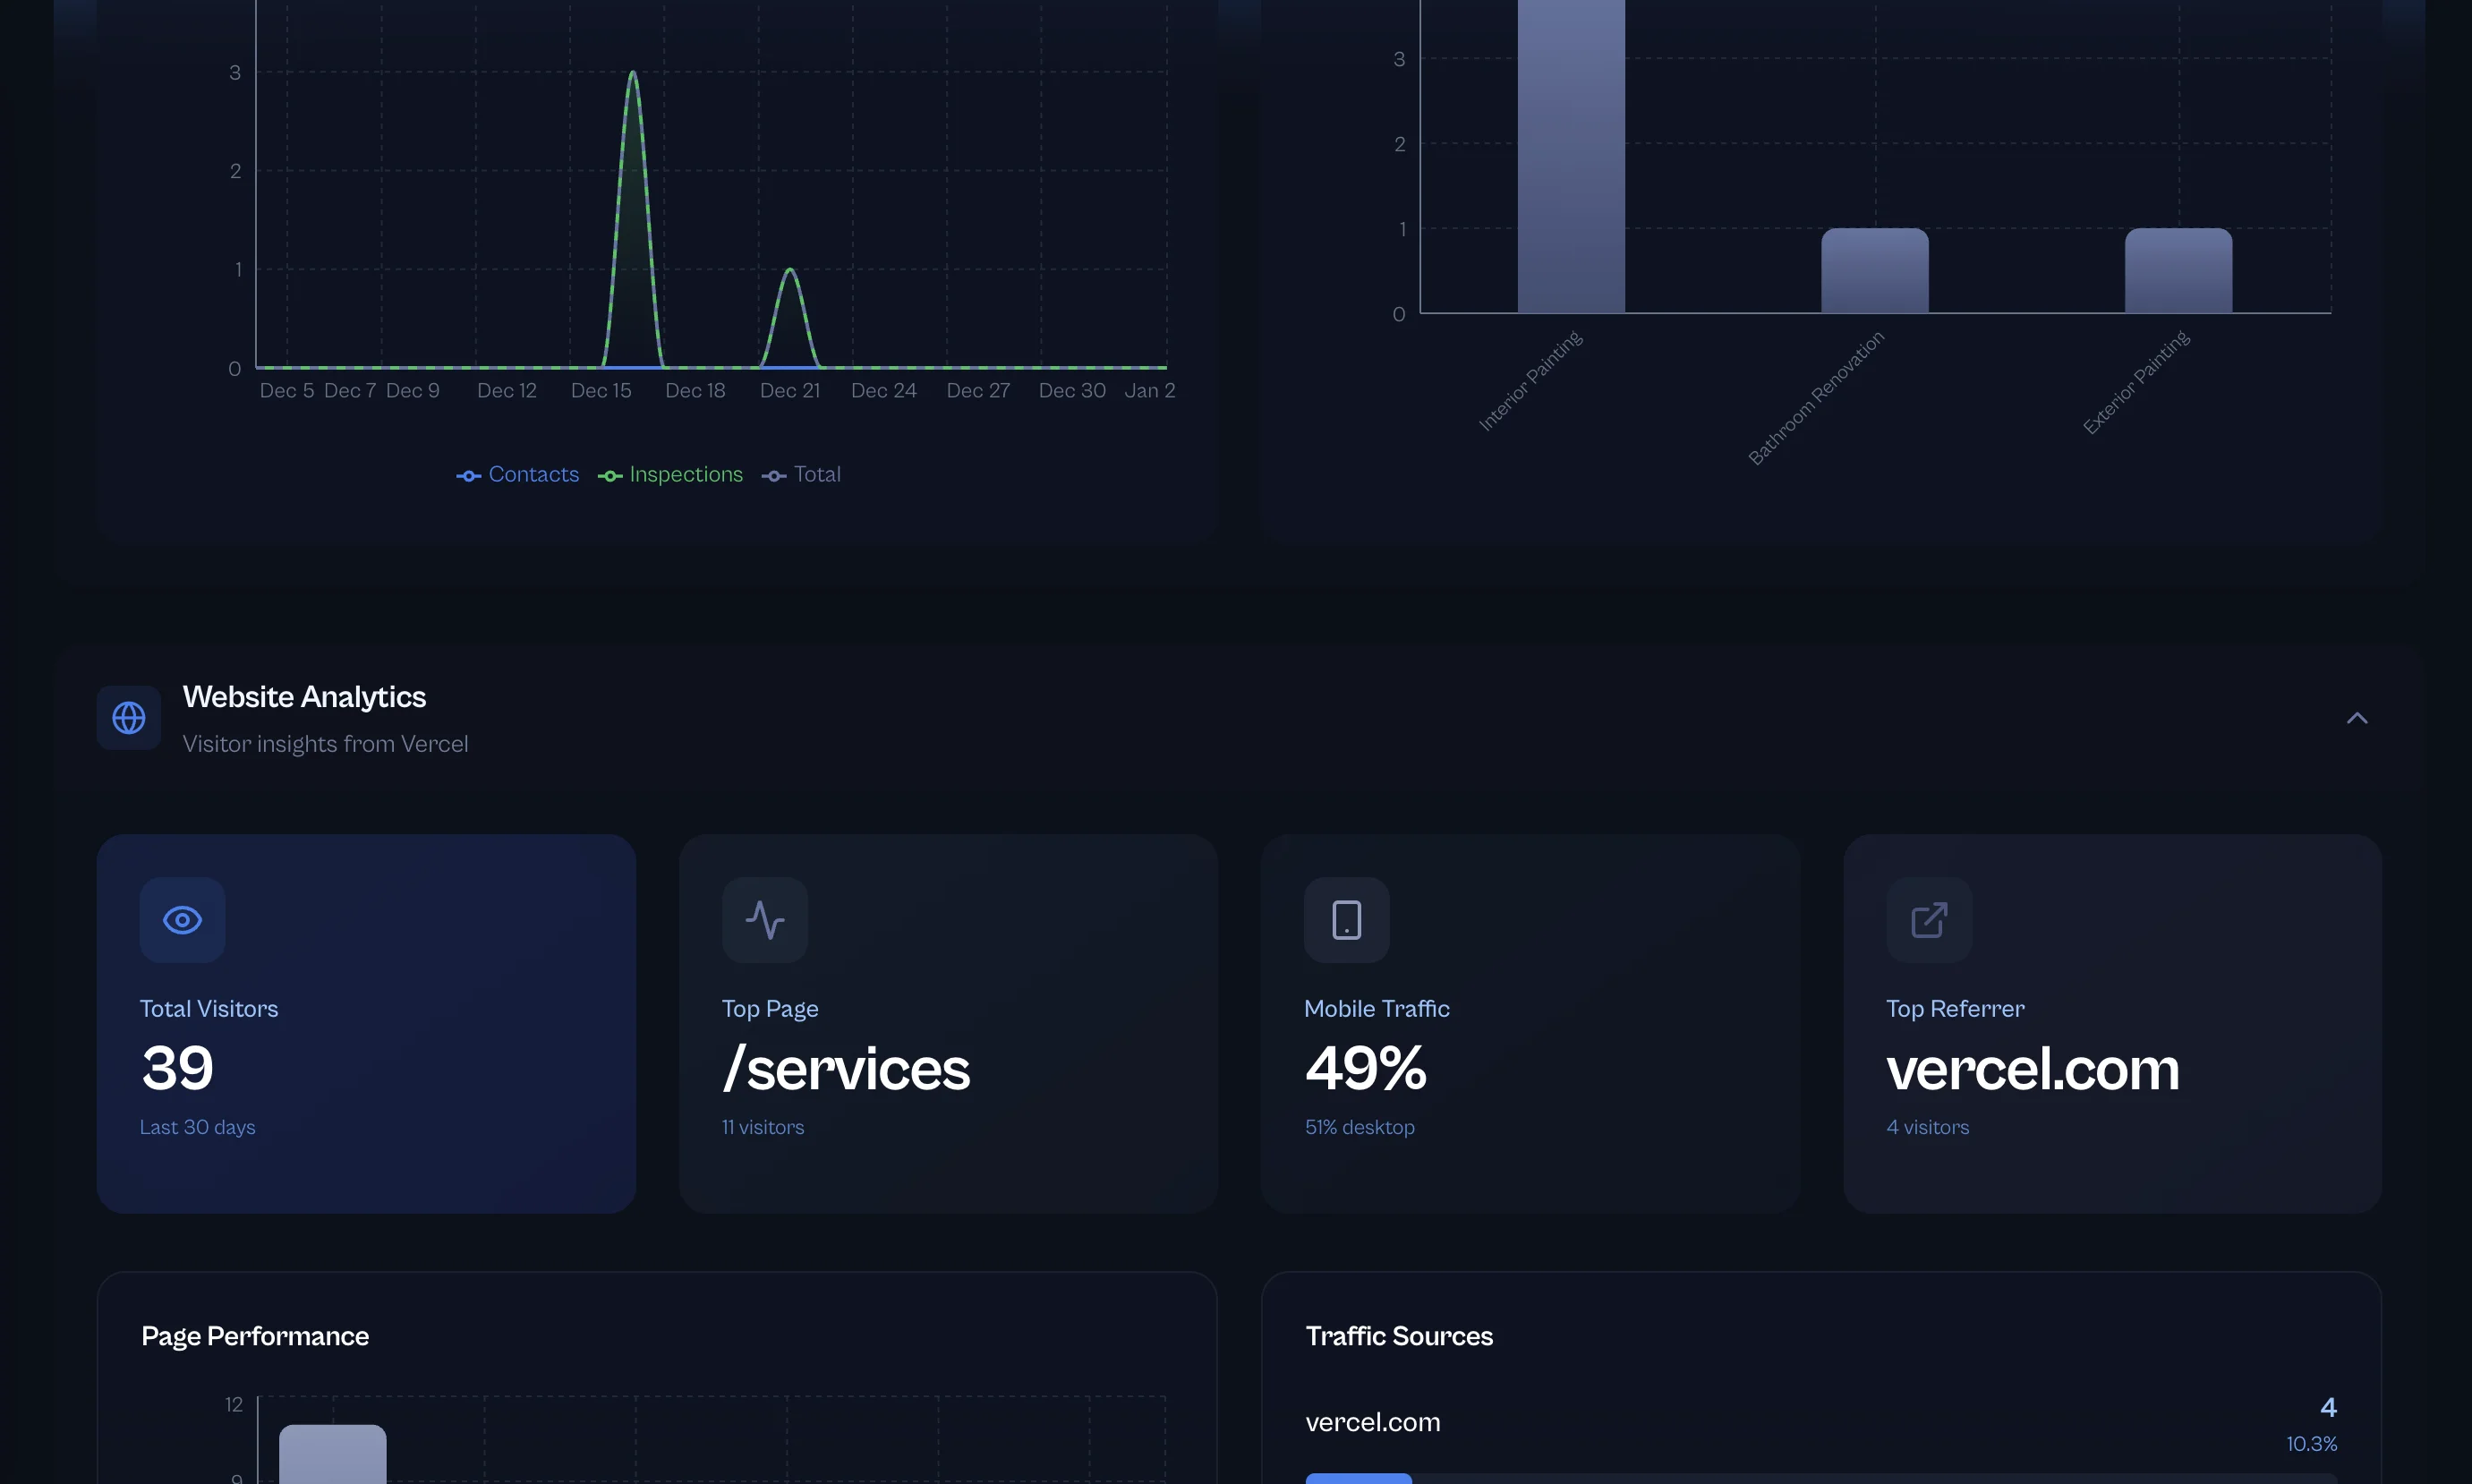Select the eye icon on Total Visitors card

(181, 920)
